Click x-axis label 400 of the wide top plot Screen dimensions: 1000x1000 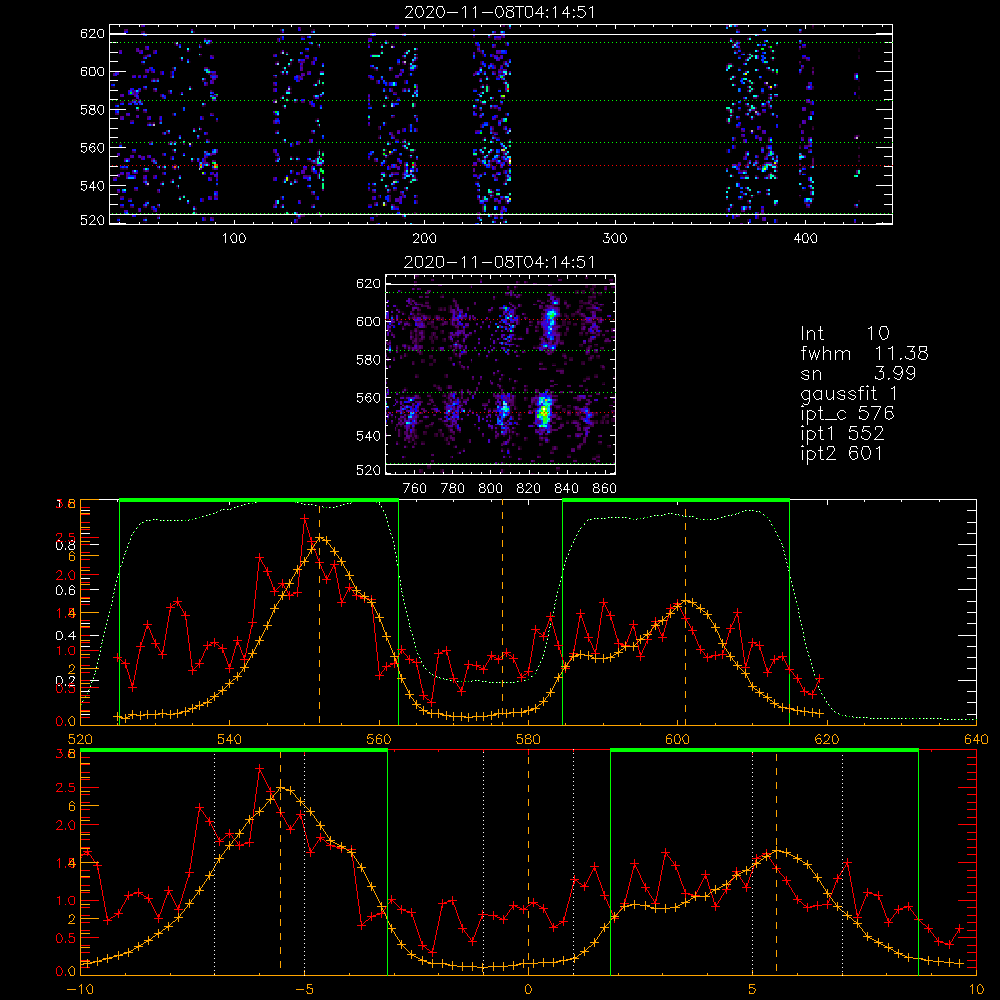pyautogui.click(x=805, y=239)
